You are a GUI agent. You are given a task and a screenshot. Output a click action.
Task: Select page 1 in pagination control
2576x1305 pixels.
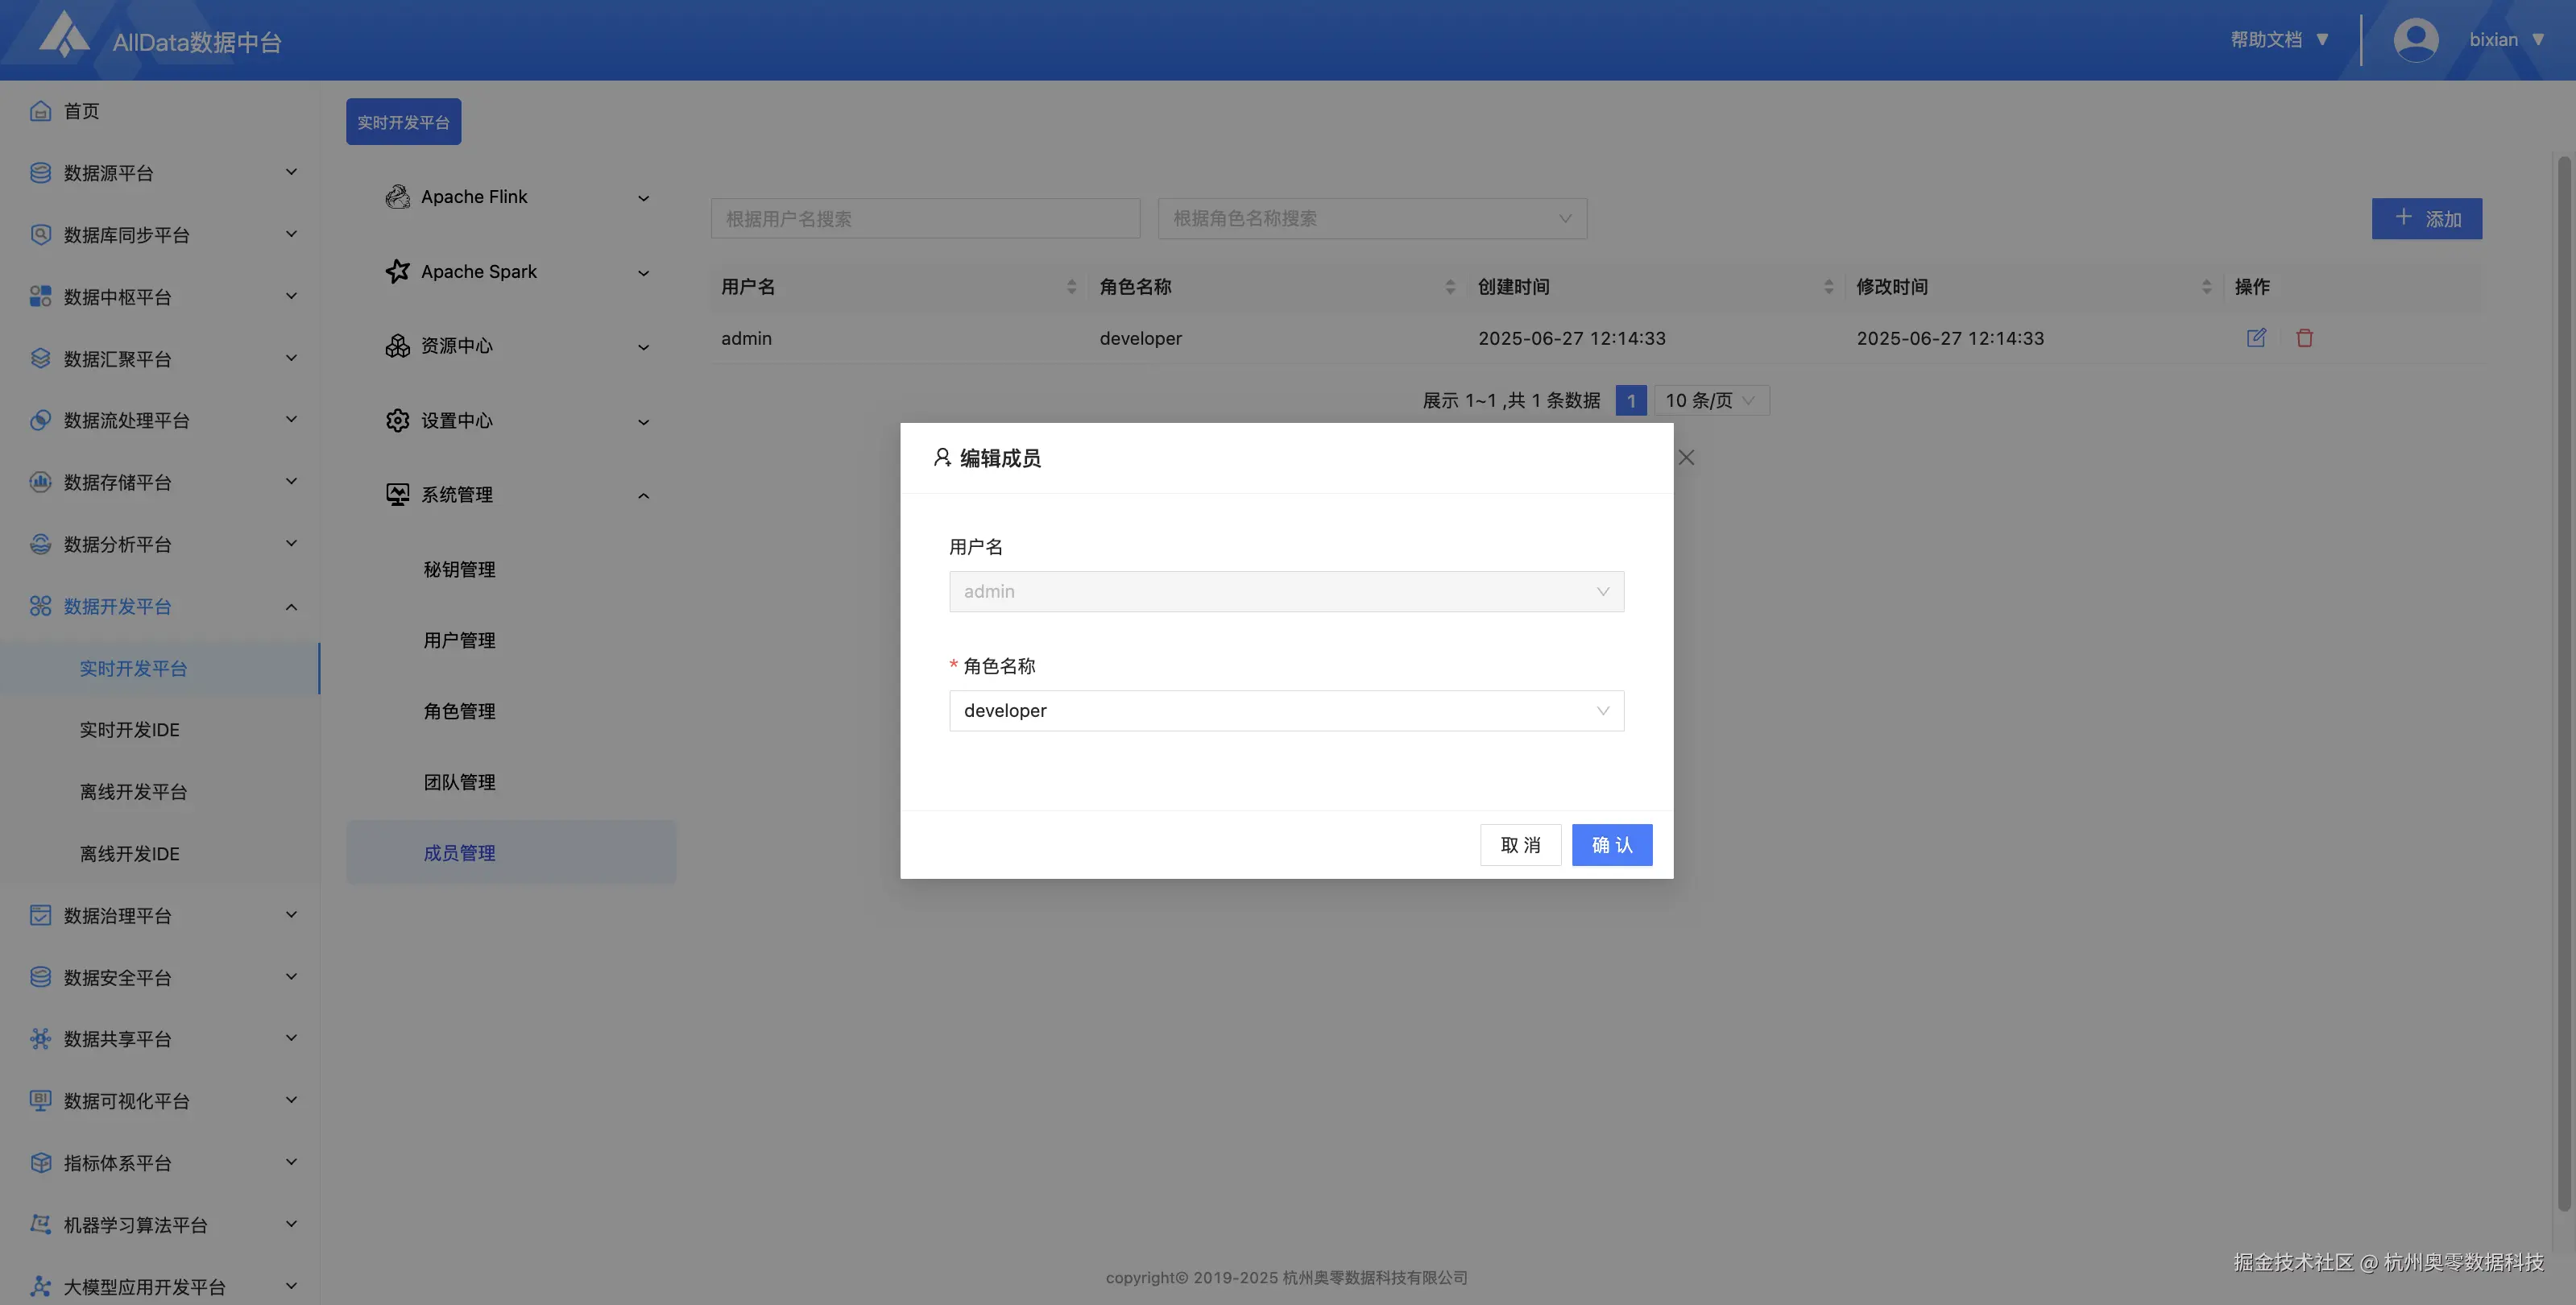[x=1631, y=400]
